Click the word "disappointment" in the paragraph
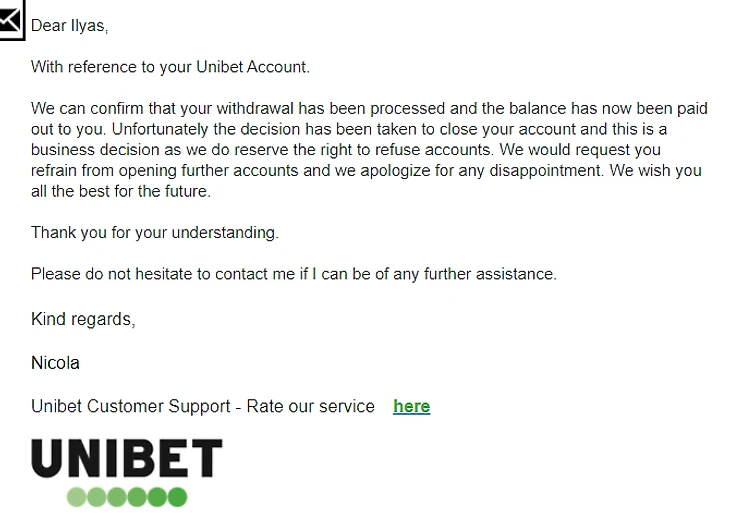 [547, 171]
